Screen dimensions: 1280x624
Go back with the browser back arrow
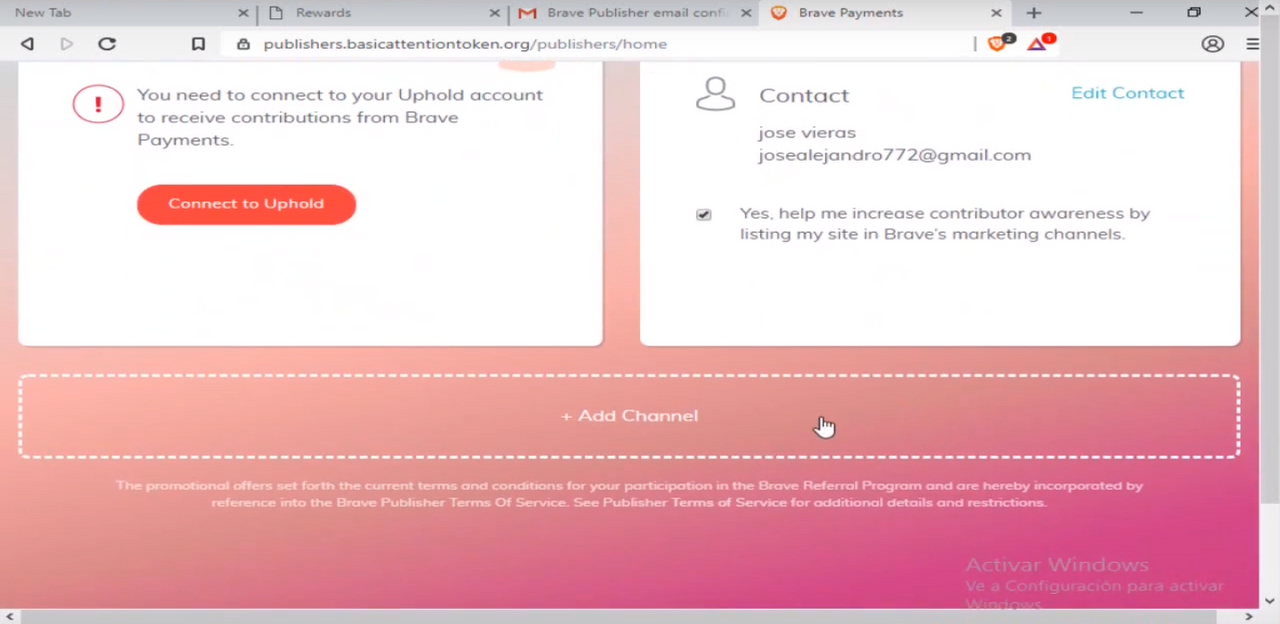[x=27, y=44]
